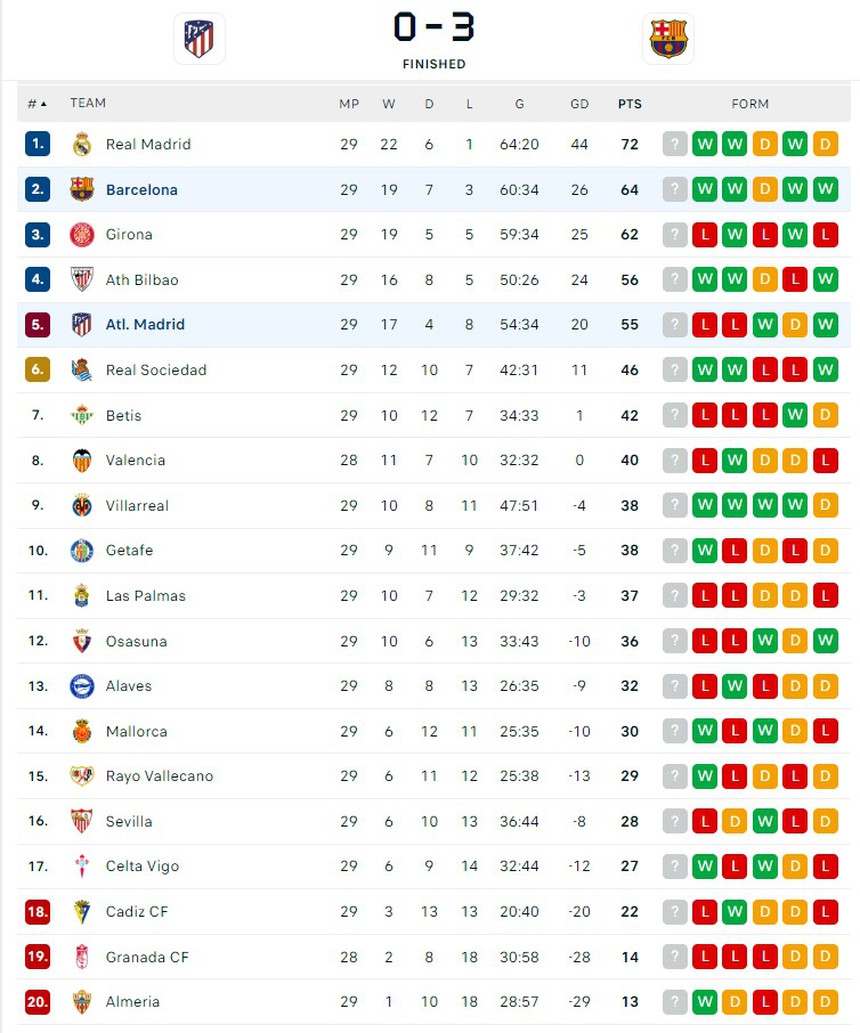Click the Atletico Madrid crest in match header
Image resolution: width=860 pixels, height=1033 pixels.
click(199, 39)
